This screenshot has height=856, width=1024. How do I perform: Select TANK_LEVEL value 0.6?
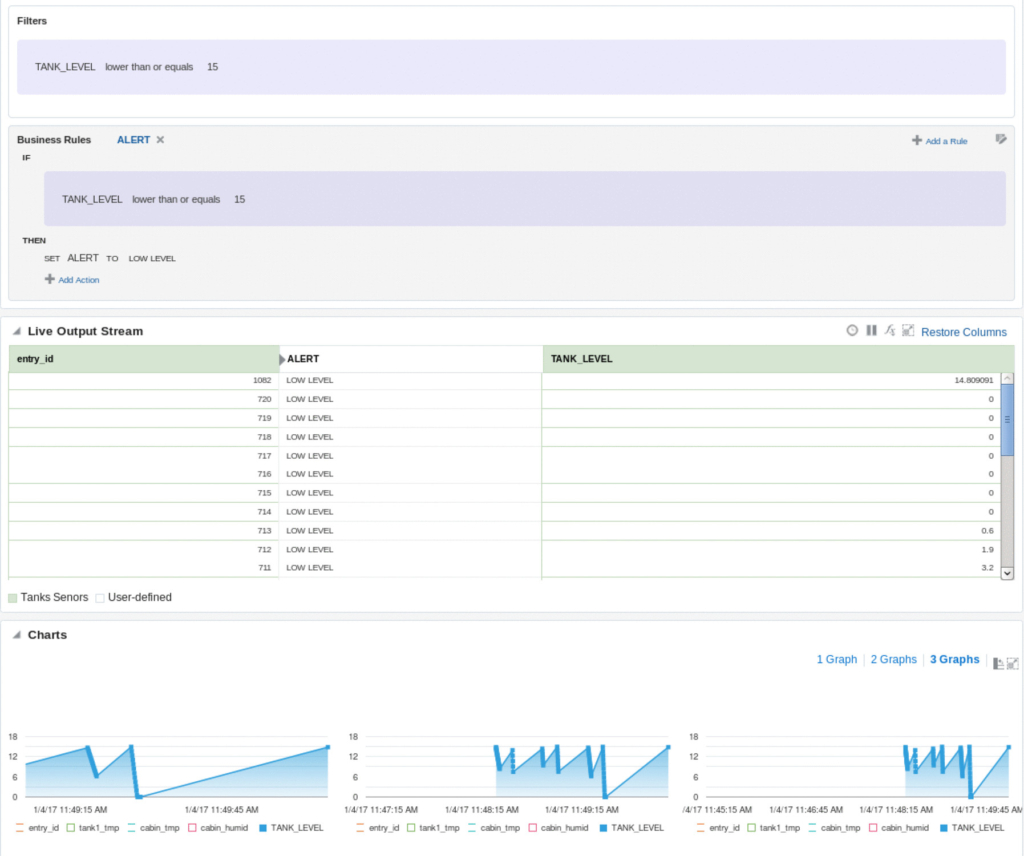click(x=987, y=531)
